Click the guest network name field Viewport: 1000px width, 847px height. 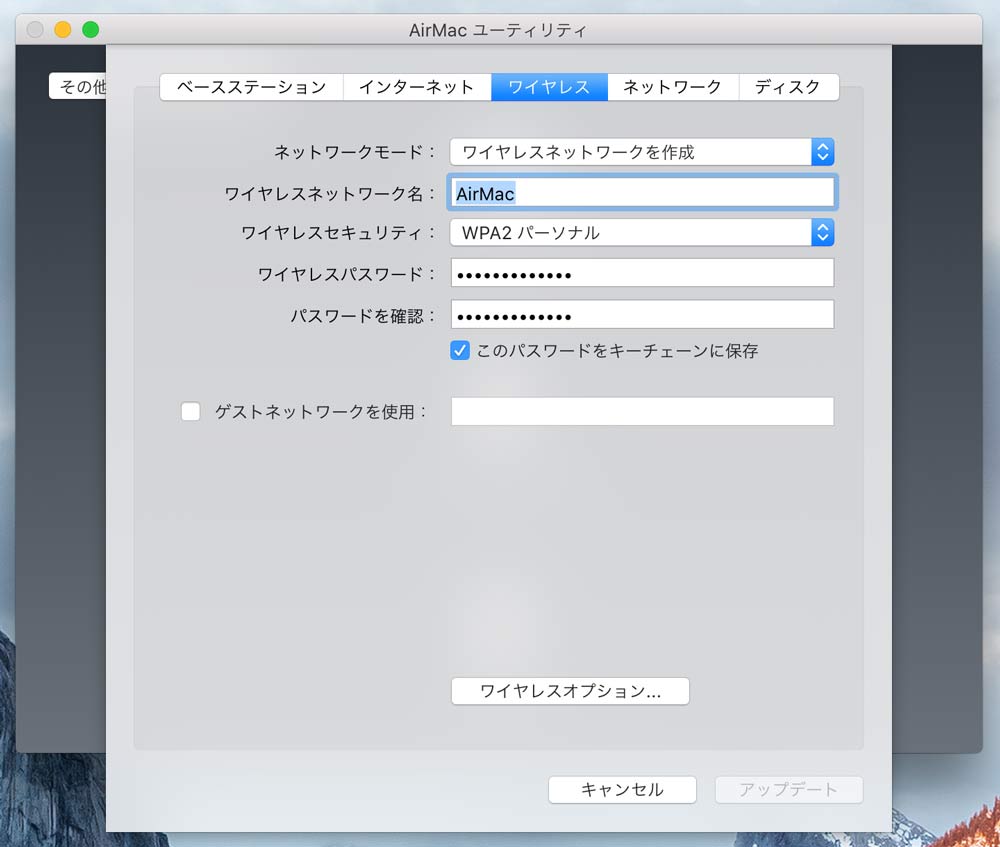(642, 411)
